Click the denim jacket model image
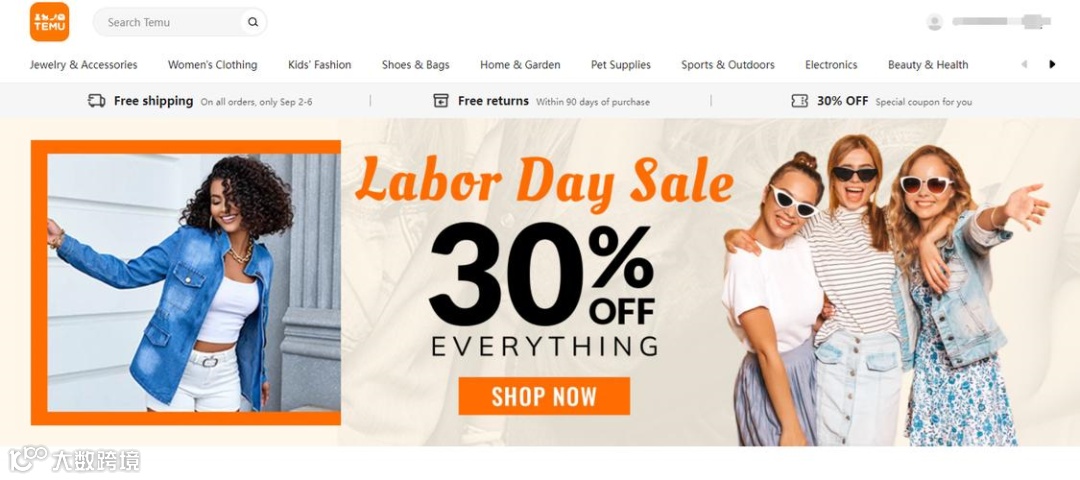Screen dimensions: 1080x480 coord(186,282)
